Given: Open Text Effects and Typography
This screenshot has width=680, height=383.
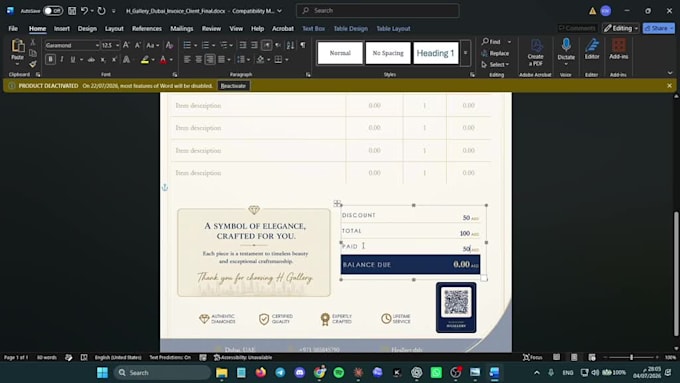Looking at the screenshot, I should pyautogui.click(x=126, y=59).
